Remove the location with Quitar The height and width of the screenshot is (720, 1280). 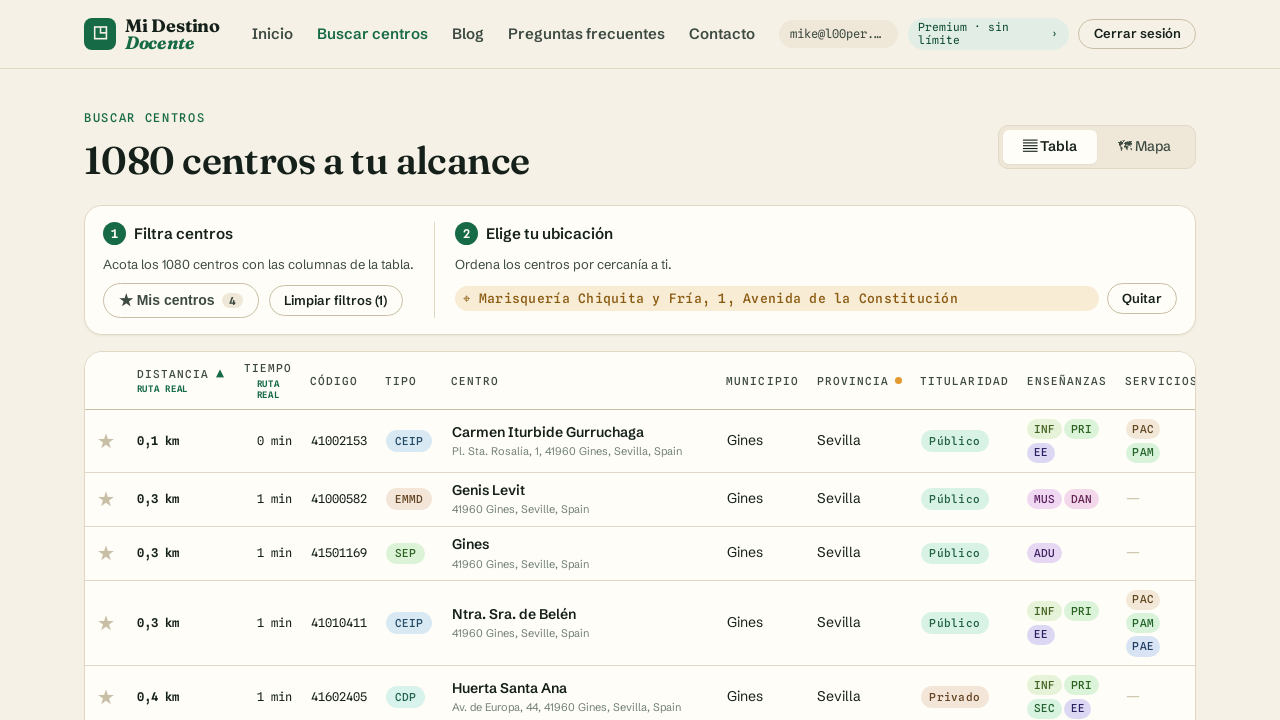coord(1142,298)
